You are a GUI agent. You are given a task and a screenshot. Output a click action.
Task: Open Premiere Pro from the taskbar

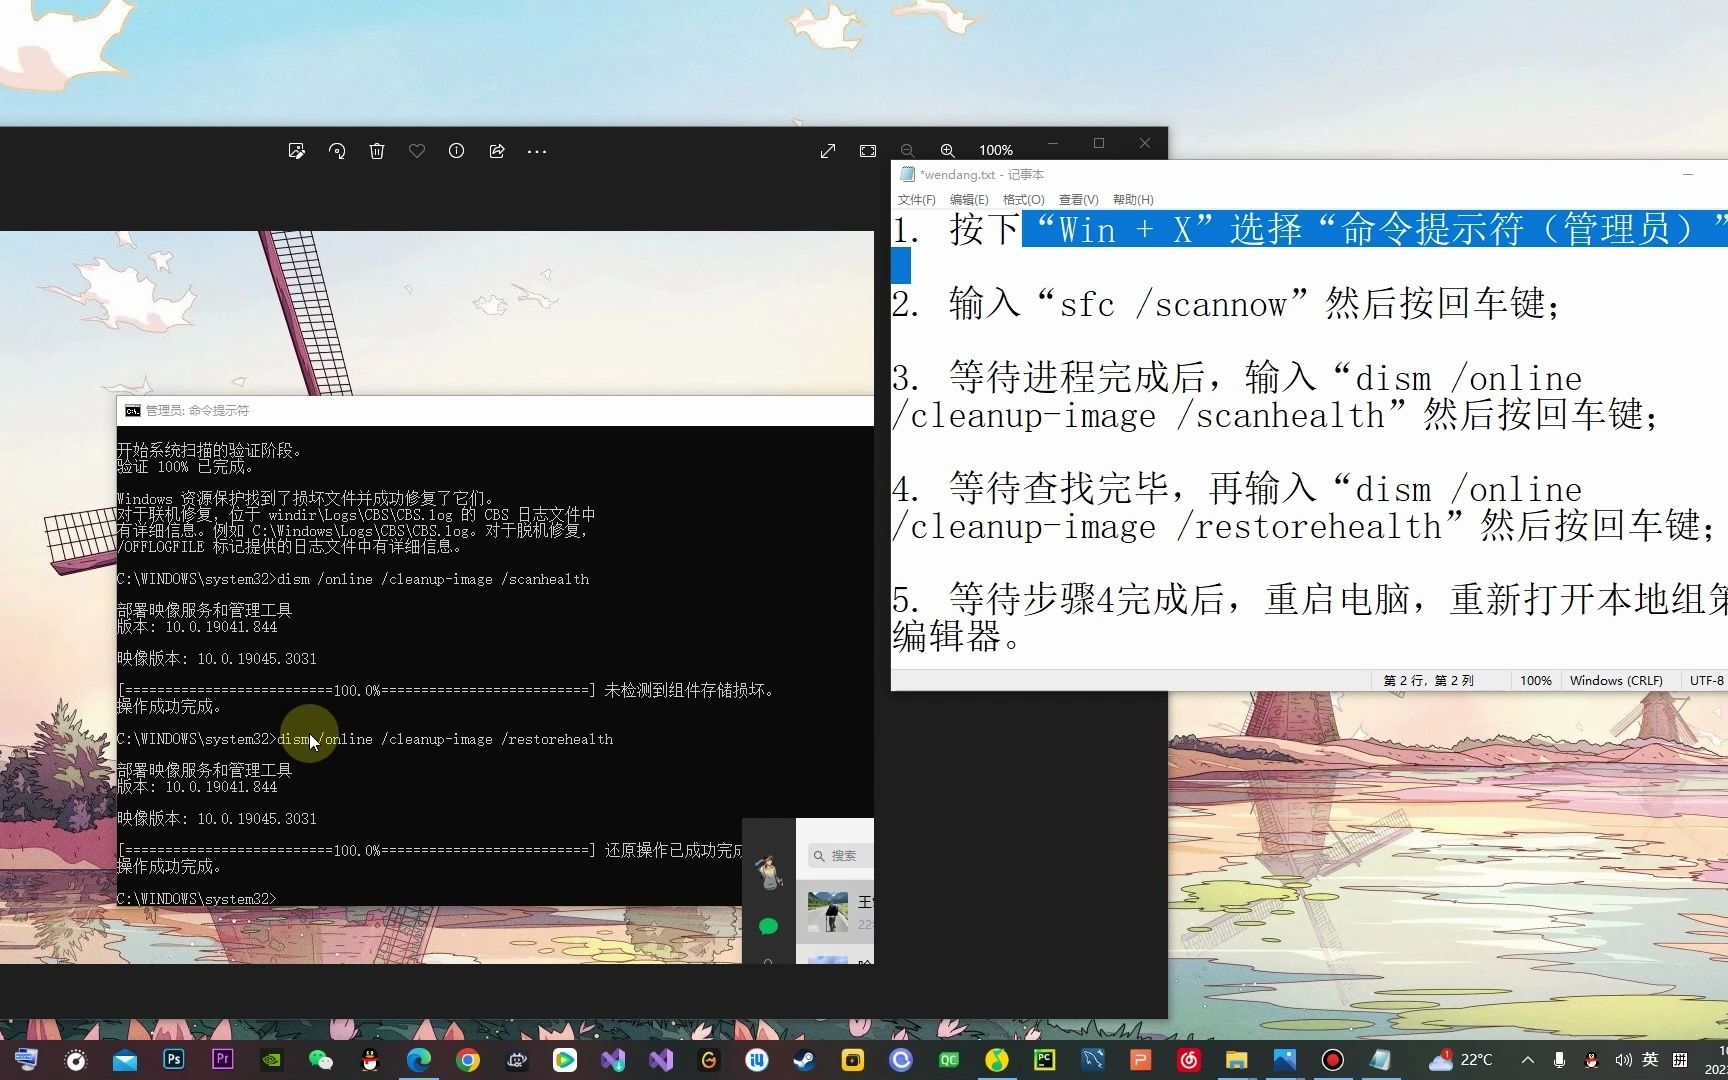(222, 1060)
